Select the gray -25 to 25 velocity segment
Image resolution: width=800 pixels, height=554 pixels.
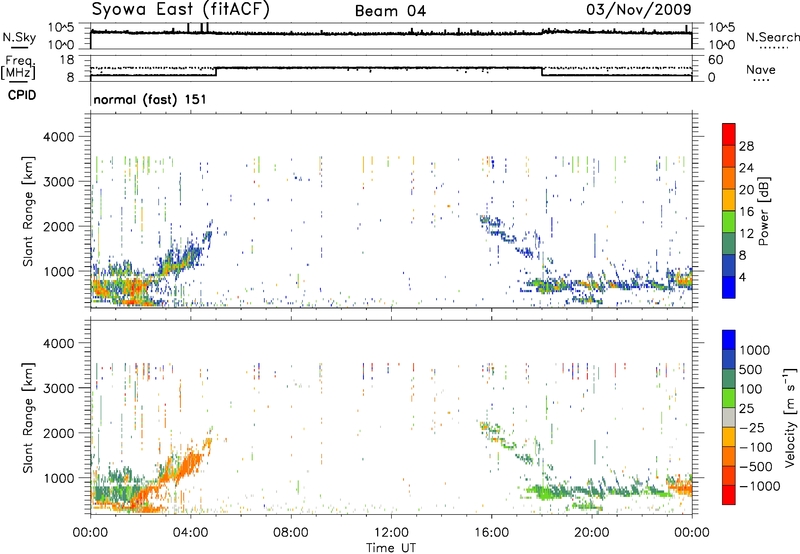(x=729, y=417)
